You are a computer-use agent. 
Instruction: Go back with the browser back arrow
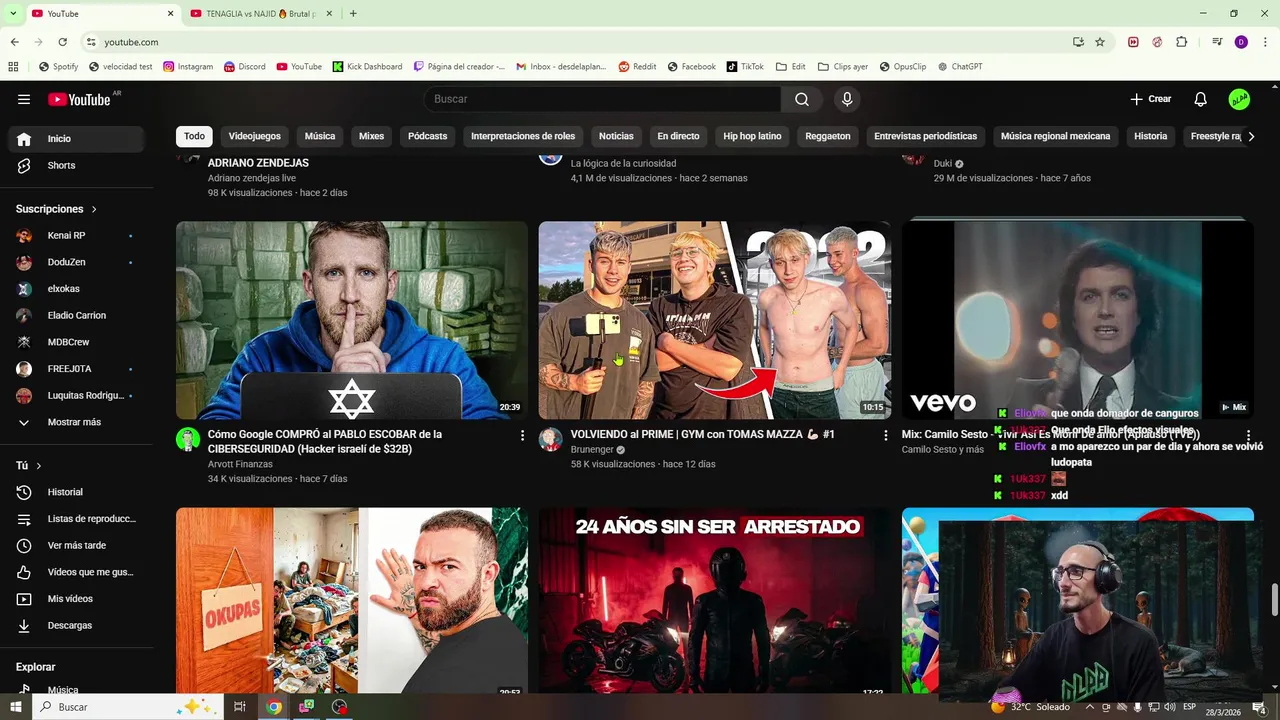[14, 42]
